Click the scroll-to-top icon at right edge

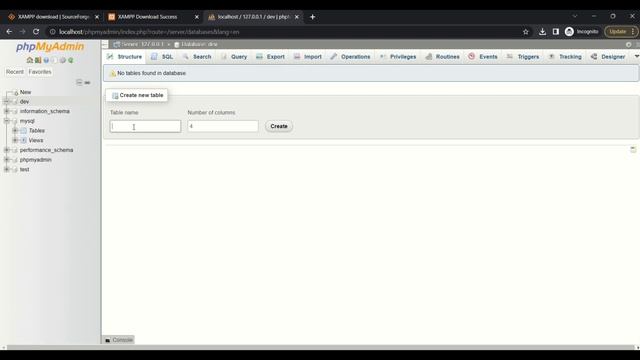633,149
